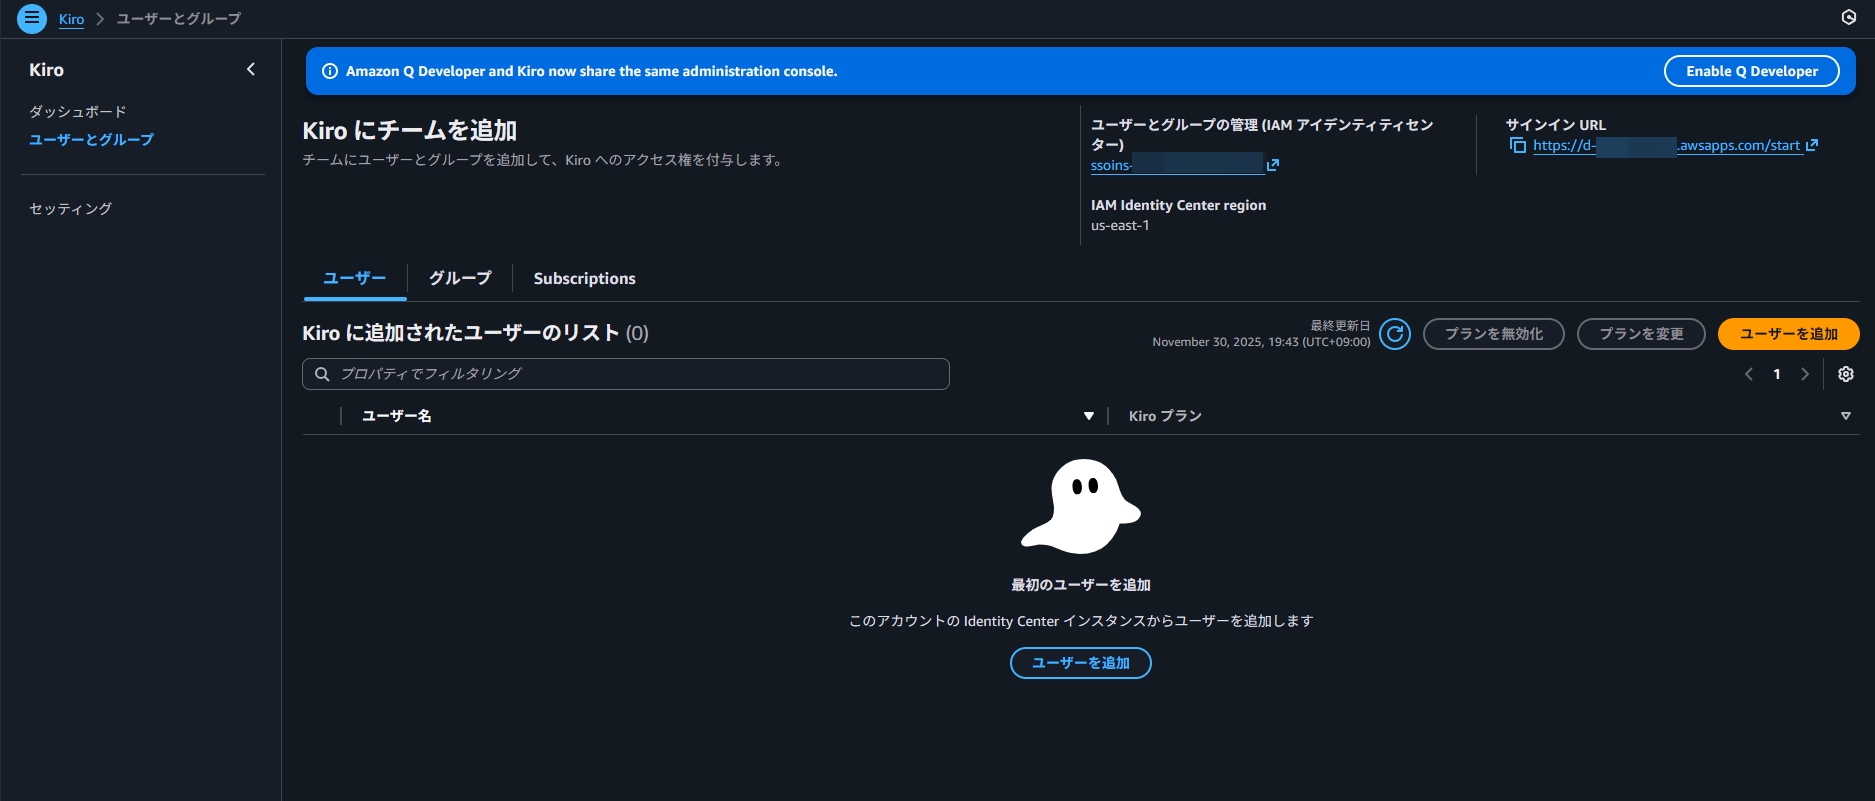
Task: Click the orange ユーザーを追加 button
Action: (1788, 334)
